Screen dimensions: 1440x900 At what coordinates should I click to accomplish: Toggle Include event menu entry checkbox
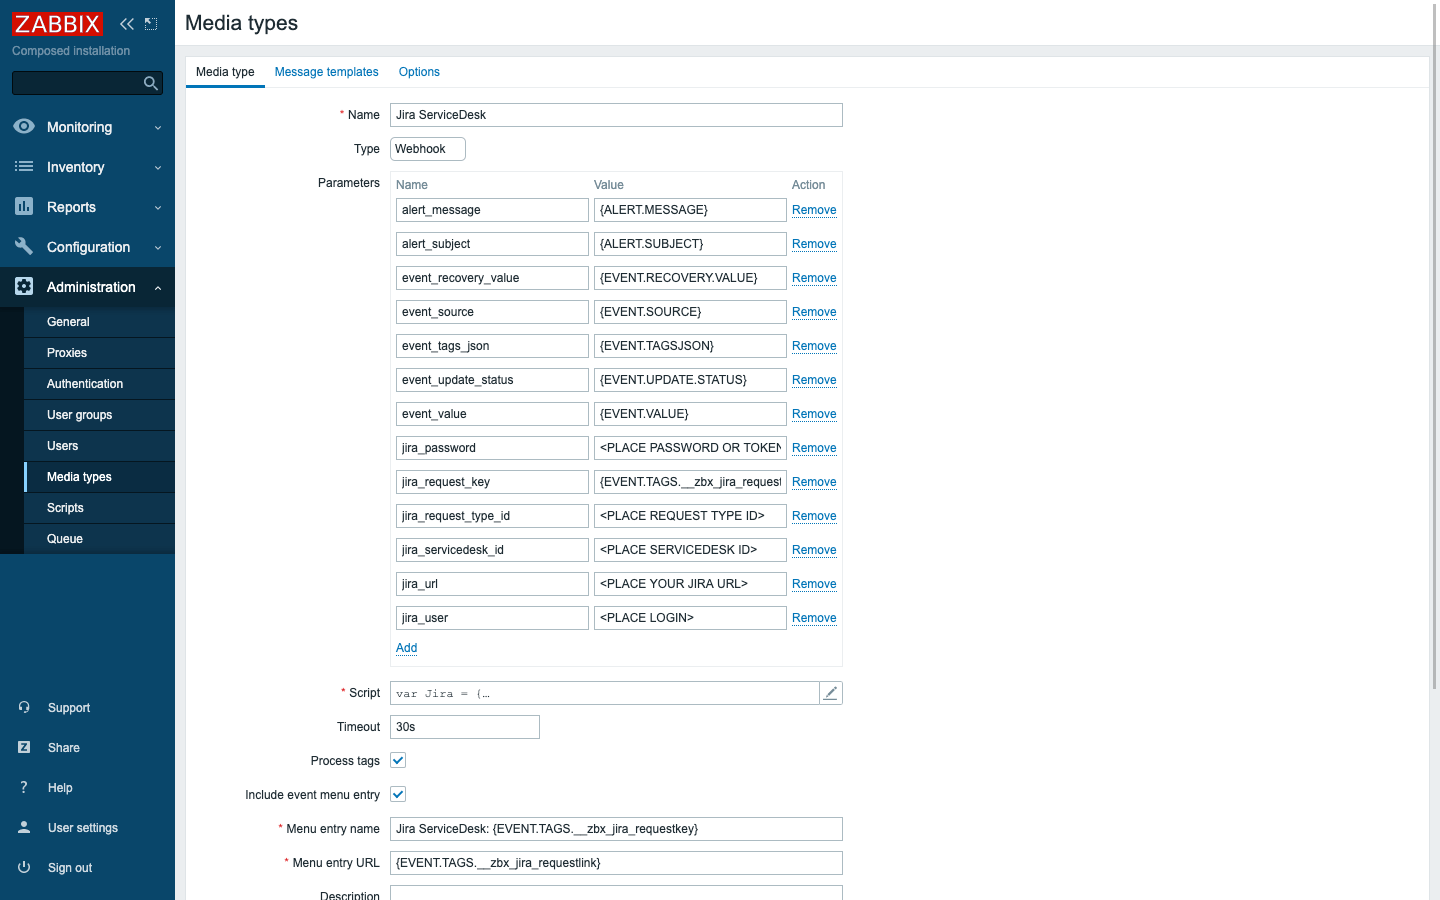tap(398, 795)
